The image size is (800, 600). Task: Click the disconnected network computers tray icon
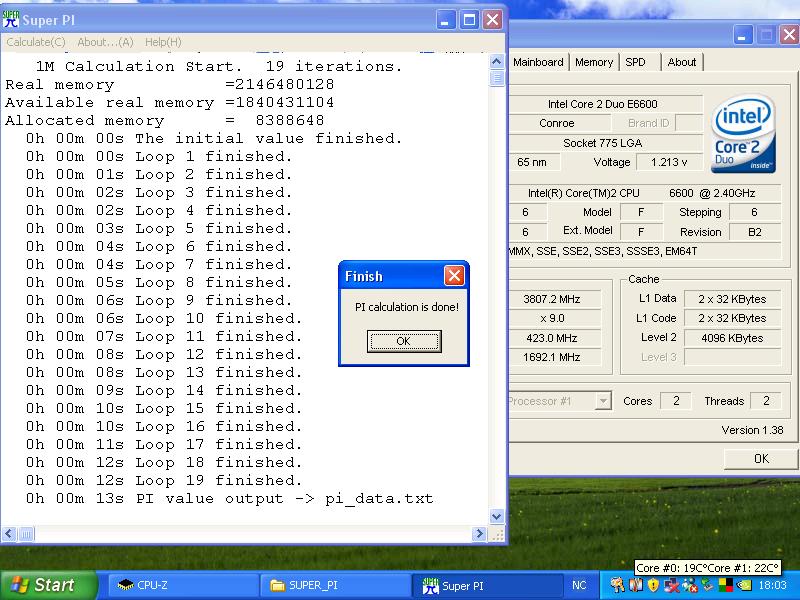pyautogui.click(x=671, y=585)
